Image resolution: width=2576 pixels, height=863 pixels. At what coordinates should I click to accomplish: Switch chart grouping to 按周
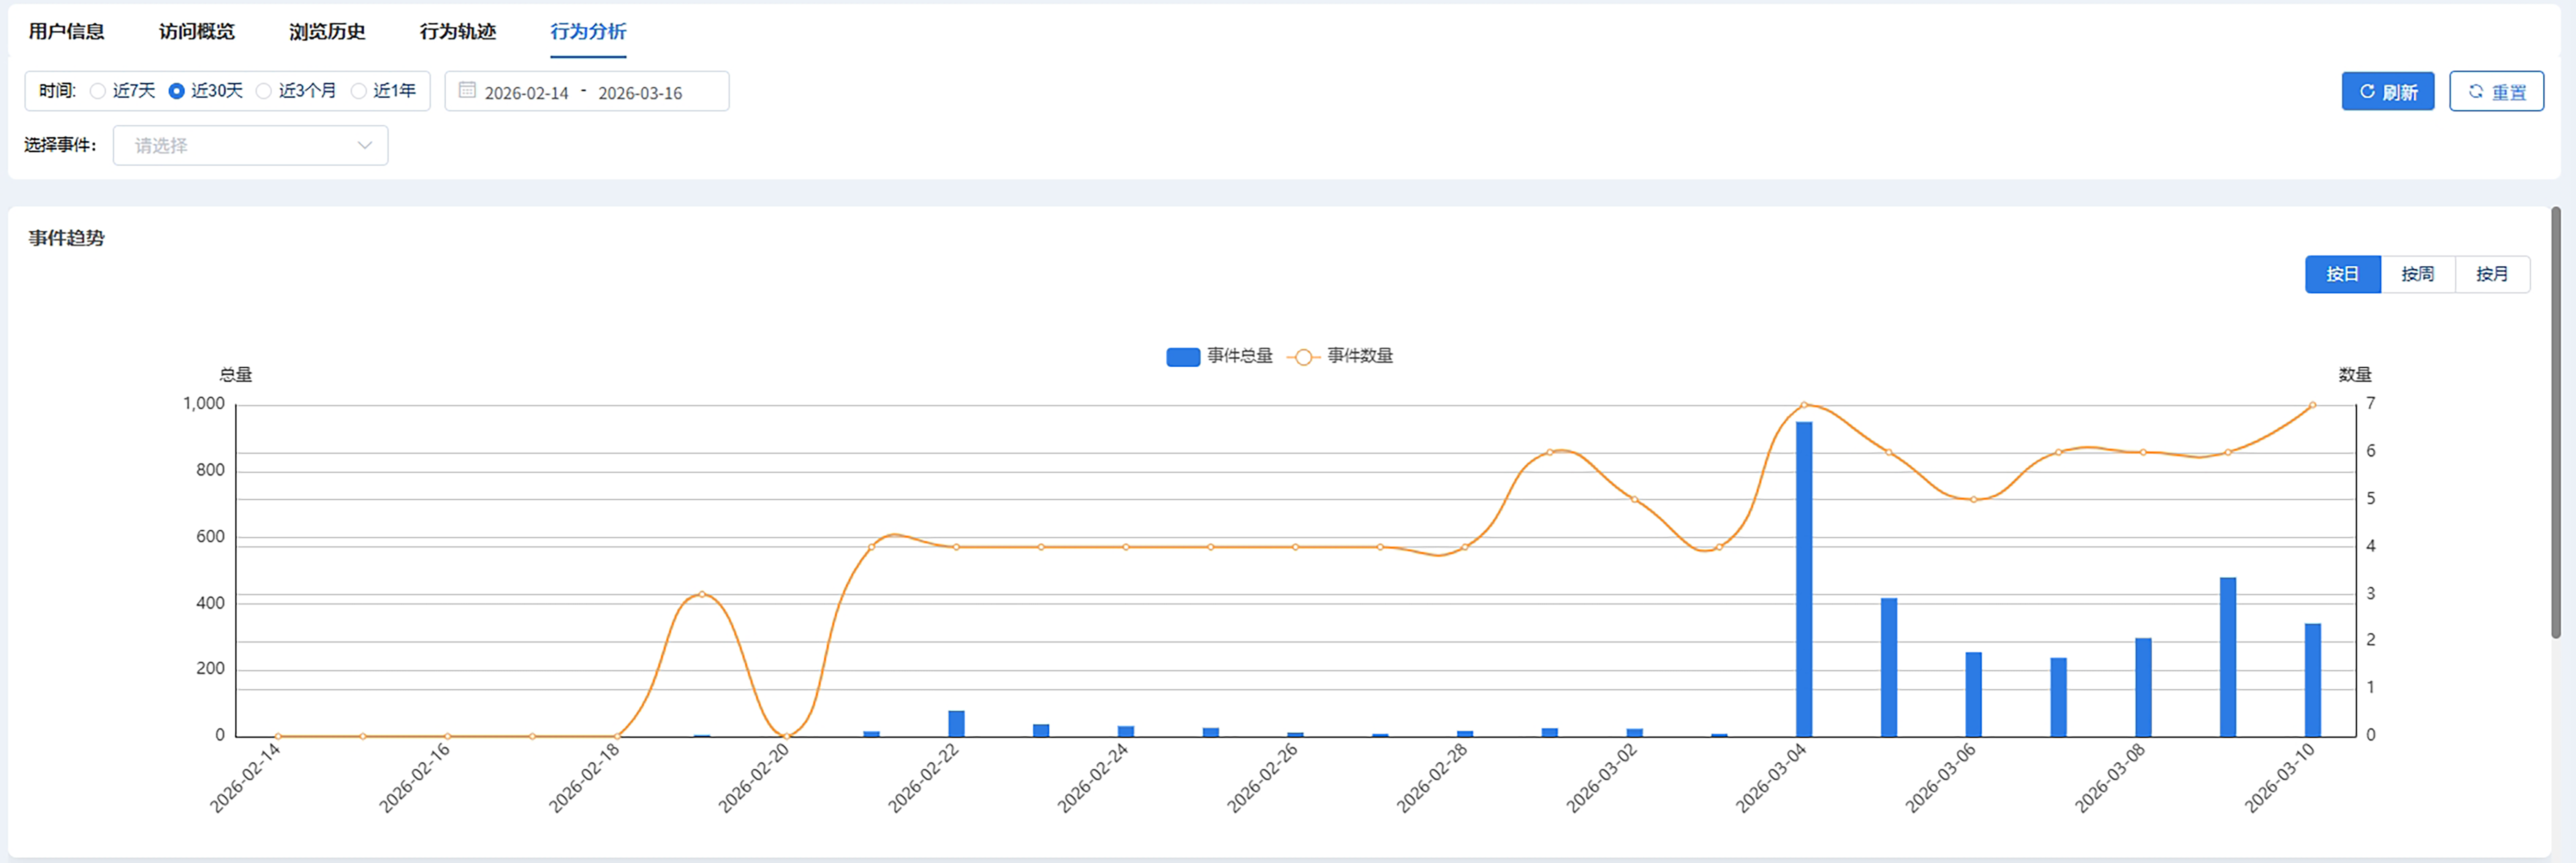[2417, 274]
